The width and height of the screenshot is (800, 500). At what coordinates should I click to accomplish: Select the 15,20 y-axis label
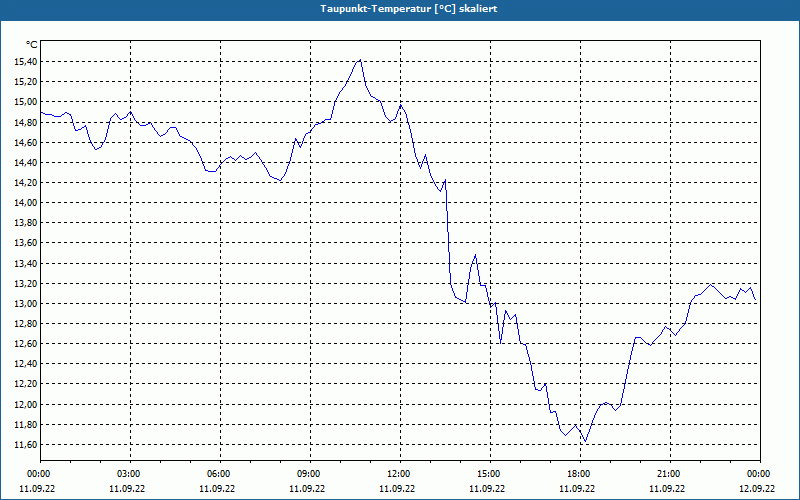26,82
